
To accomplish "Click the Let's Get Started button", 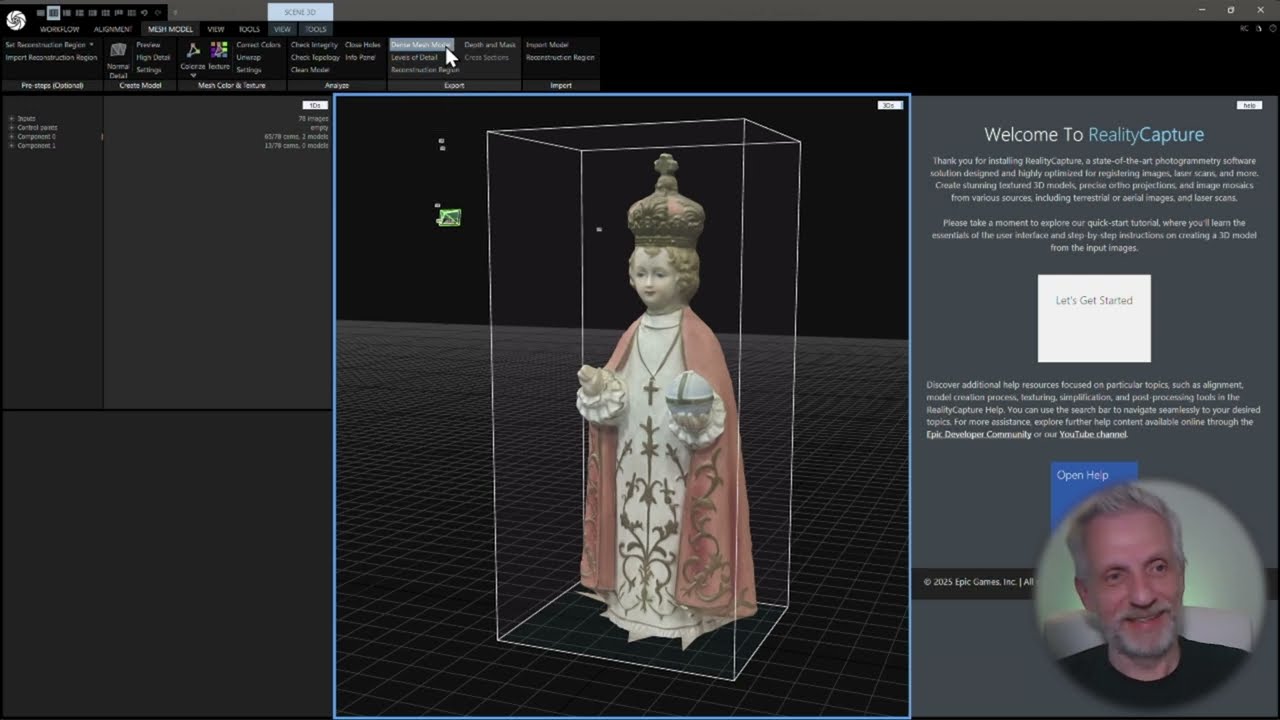I will 1094,318.
